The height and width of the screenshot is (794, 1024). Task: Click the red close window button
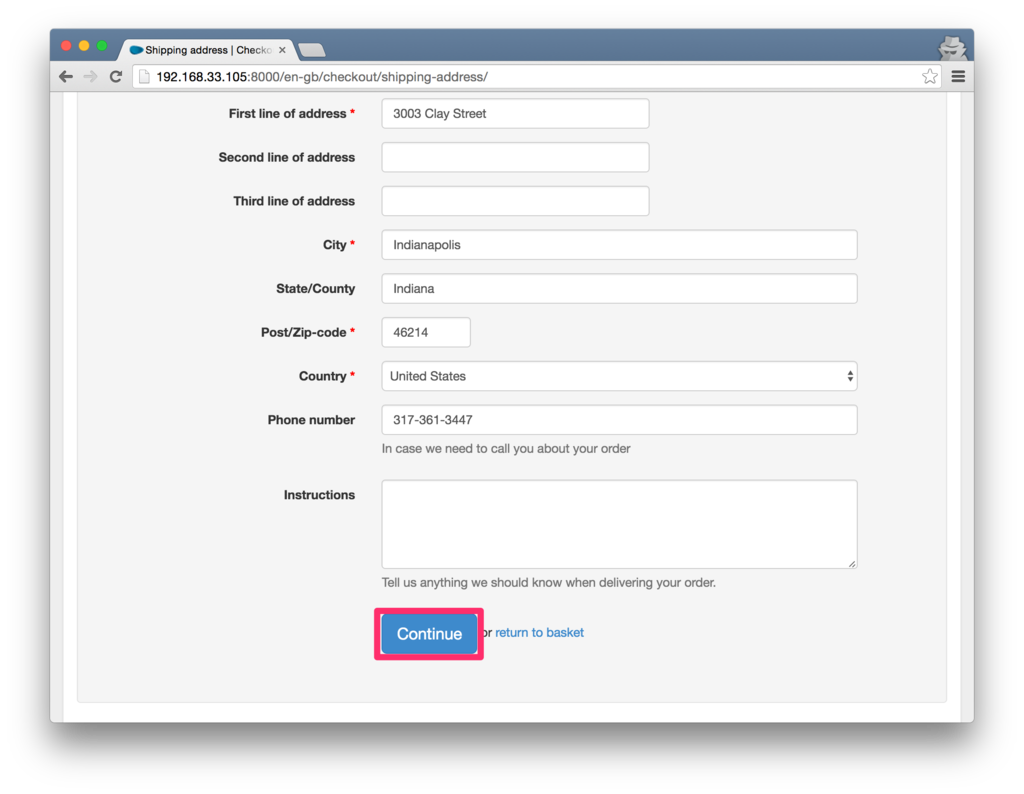coord(66,46)
